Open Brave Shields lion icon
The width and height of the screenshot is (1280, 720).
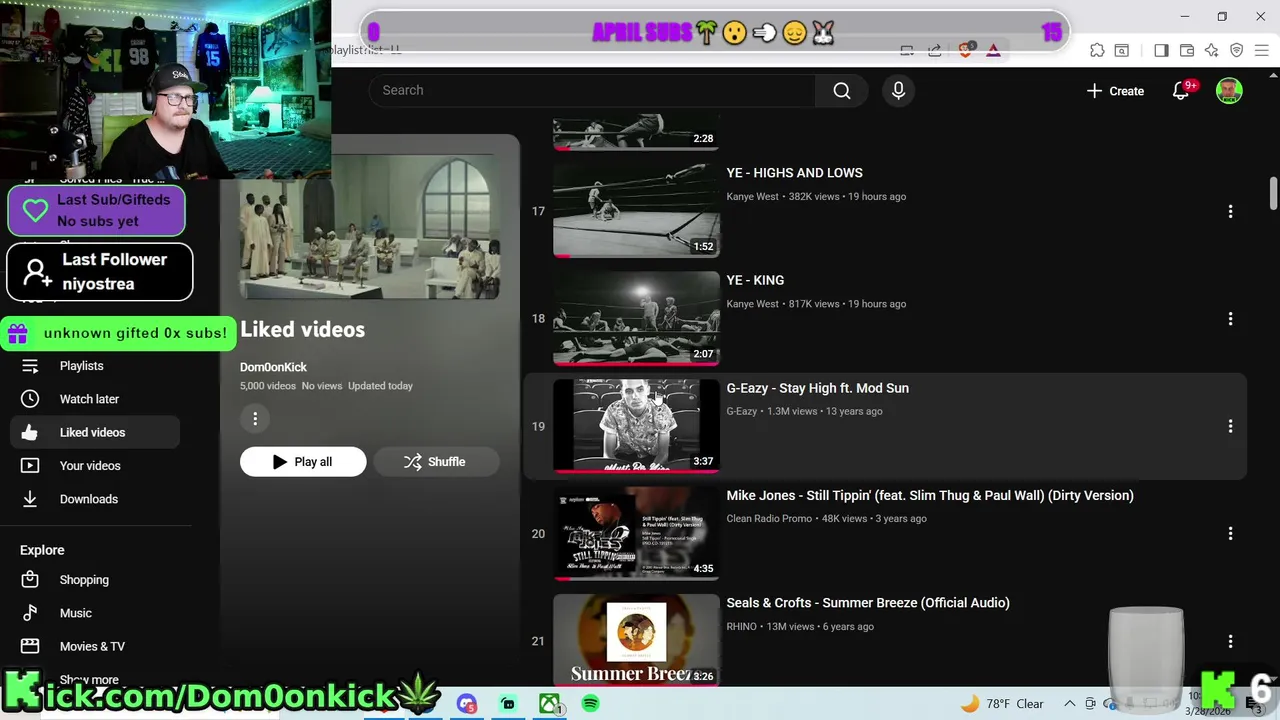(966, 50)
